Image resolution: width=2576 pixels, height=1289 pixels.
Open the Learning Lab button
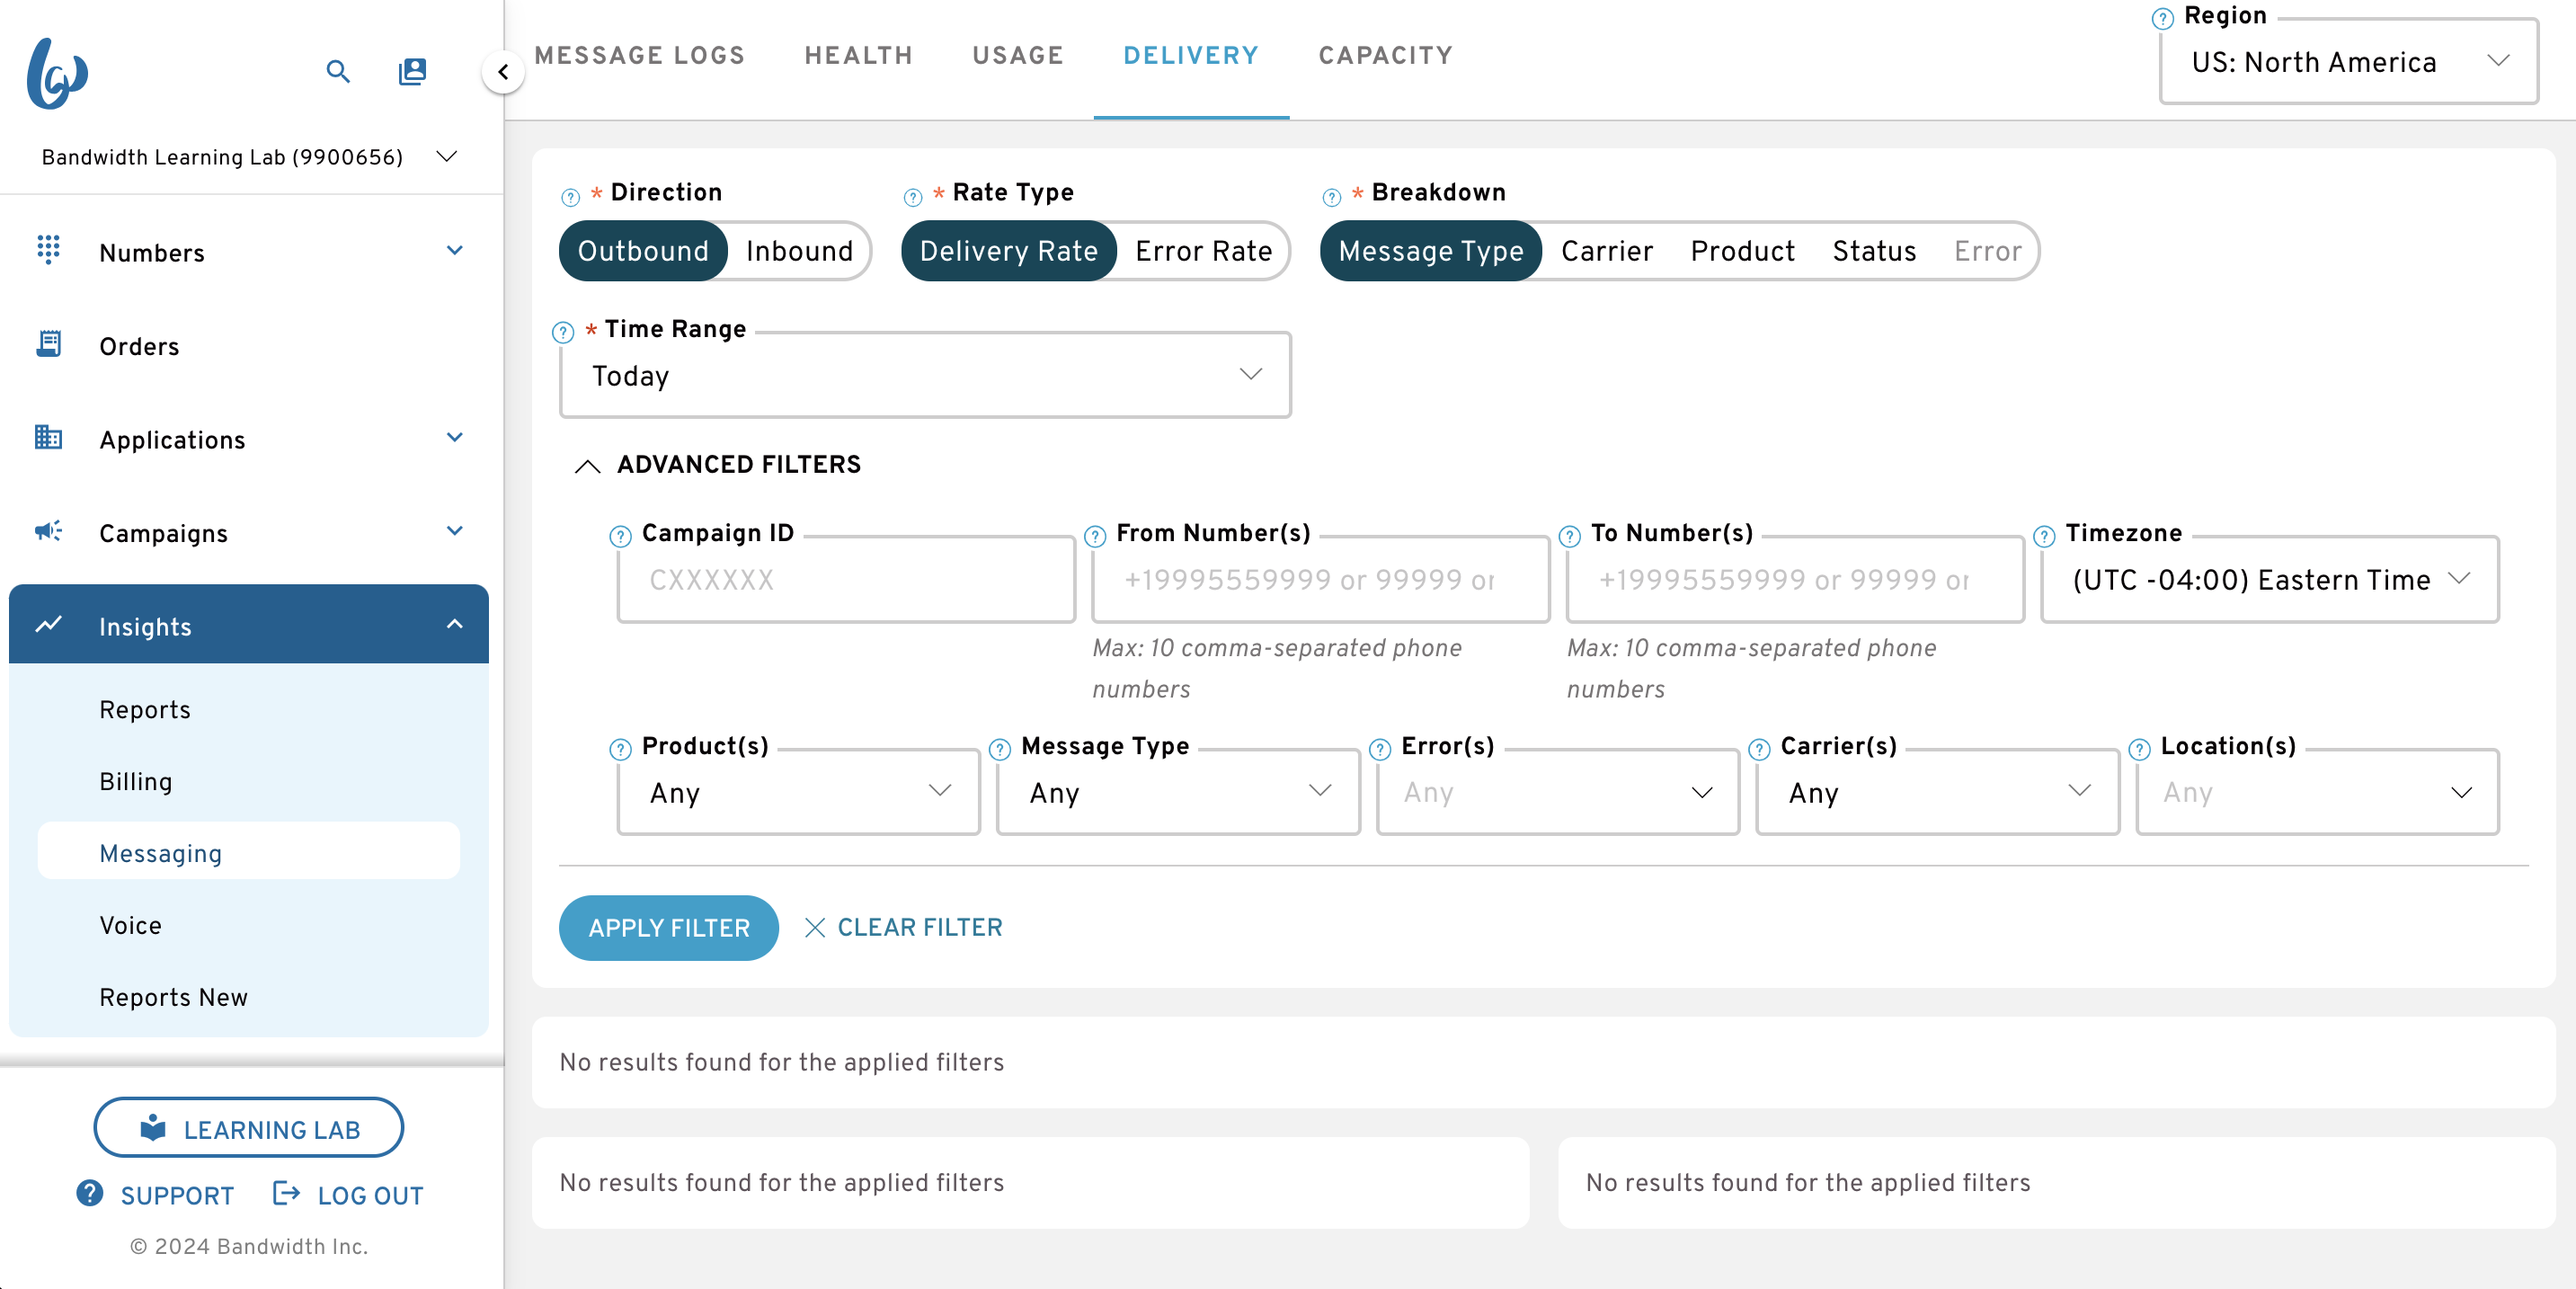248,1127
